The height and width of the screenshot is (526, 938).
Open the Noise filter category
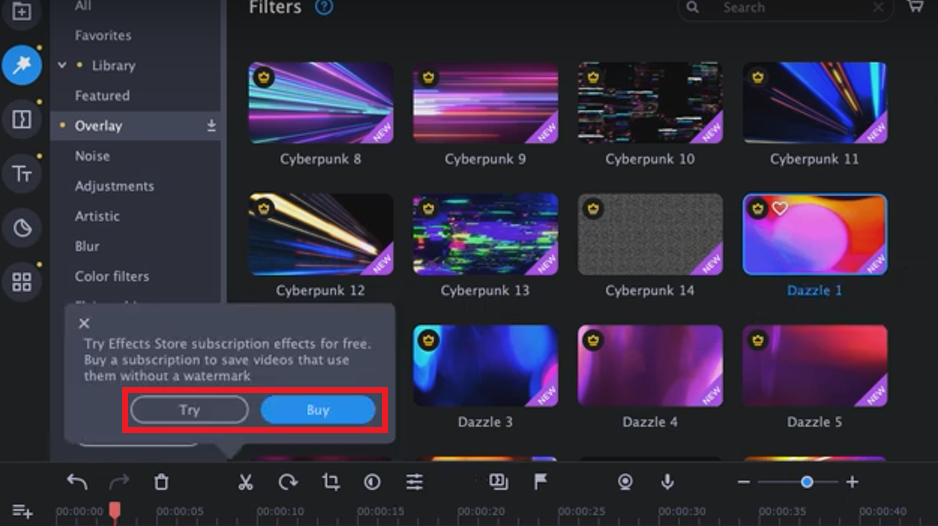click(92, 156)
